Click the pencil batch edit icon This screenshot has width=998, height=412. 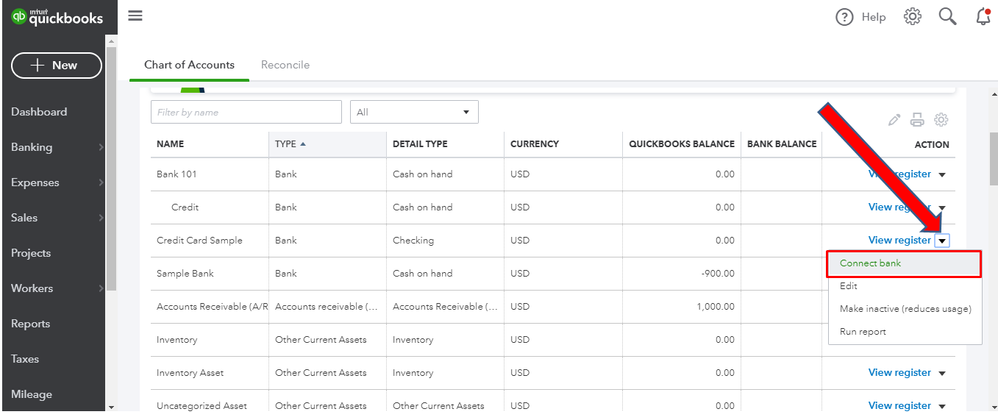tap(894, 119)
